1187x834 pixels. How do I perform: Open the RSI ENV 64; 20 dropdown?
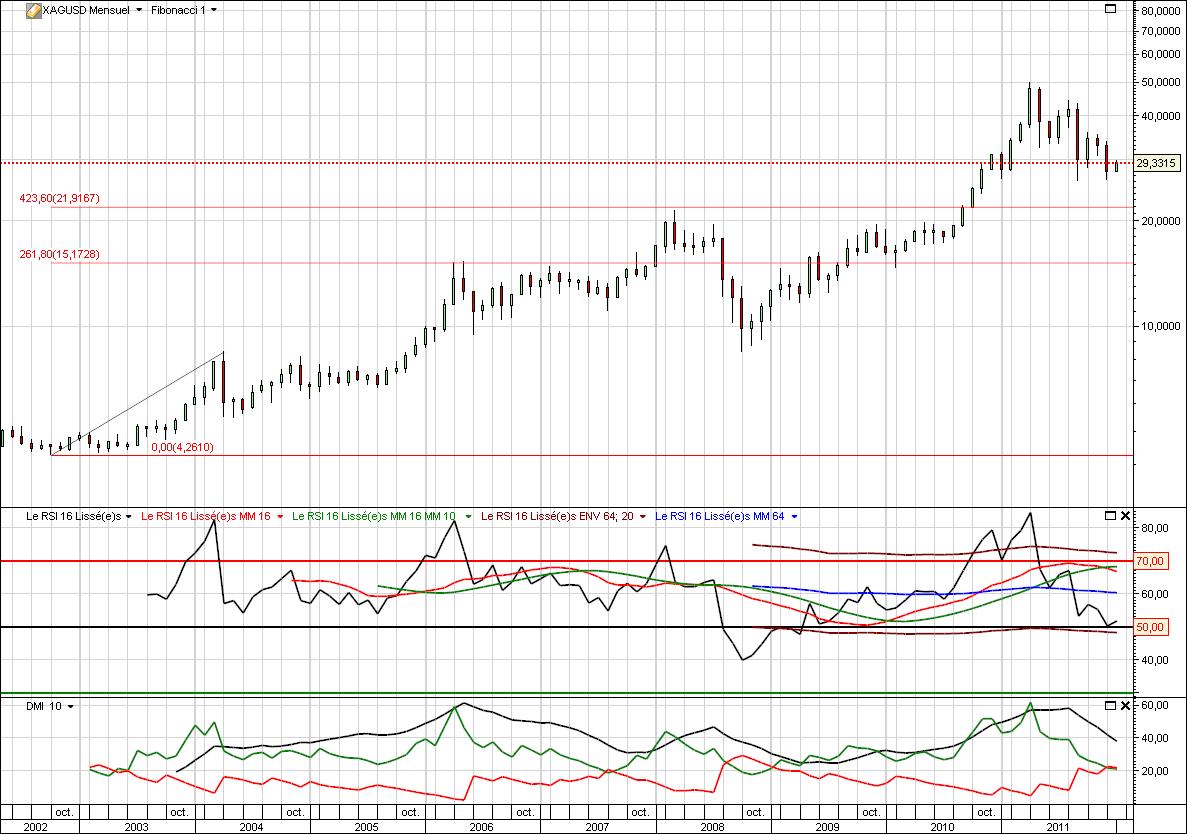[643, 517]
